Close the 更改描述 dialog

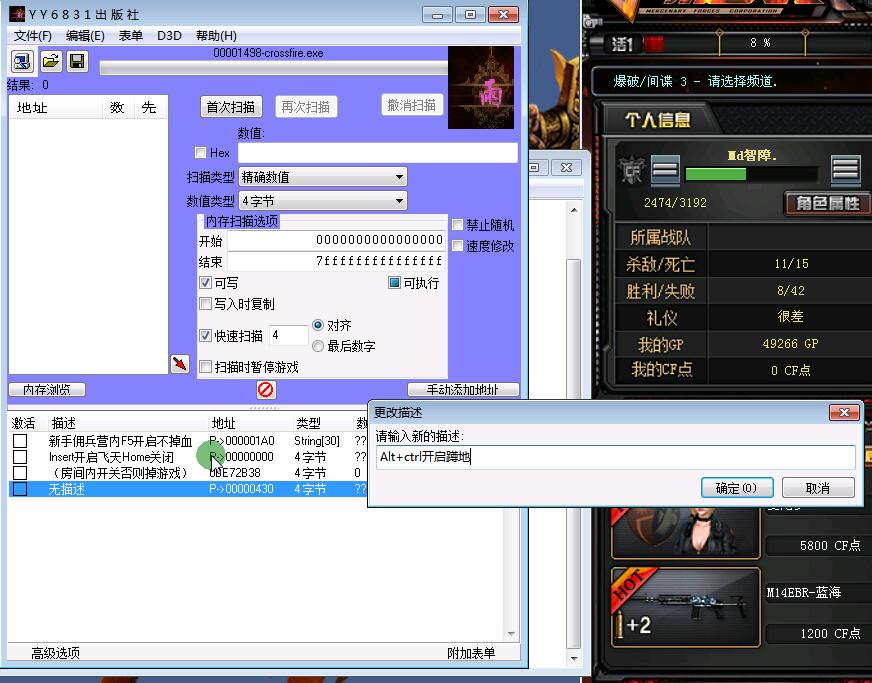coord(844,412)
